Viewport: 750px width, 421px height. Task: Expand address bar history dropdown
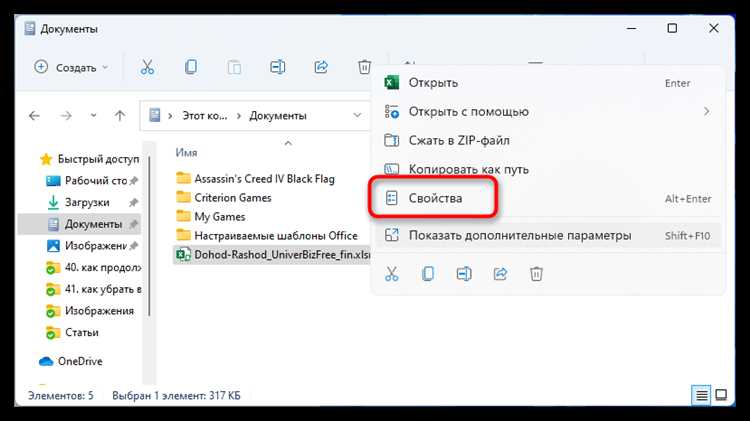tap(357, 116)
